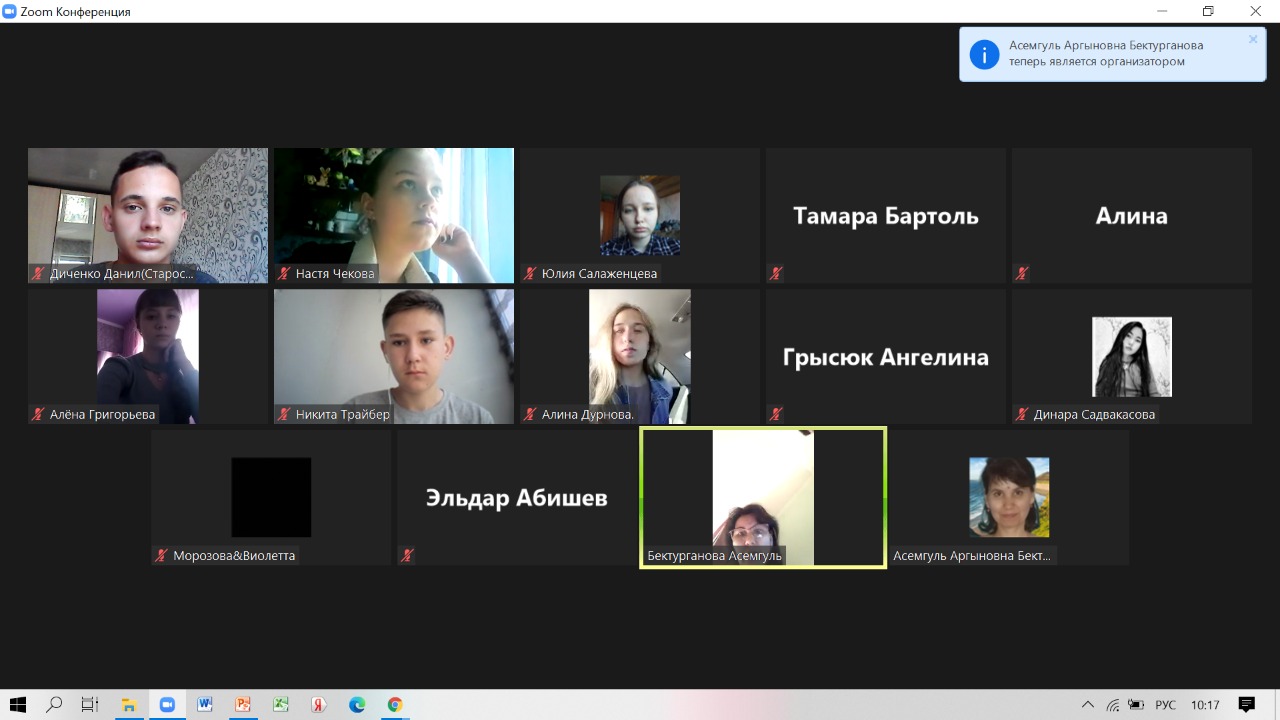
Task: Click the Диченко Данил(Старос... name label
Action: [x=122, y=273]
